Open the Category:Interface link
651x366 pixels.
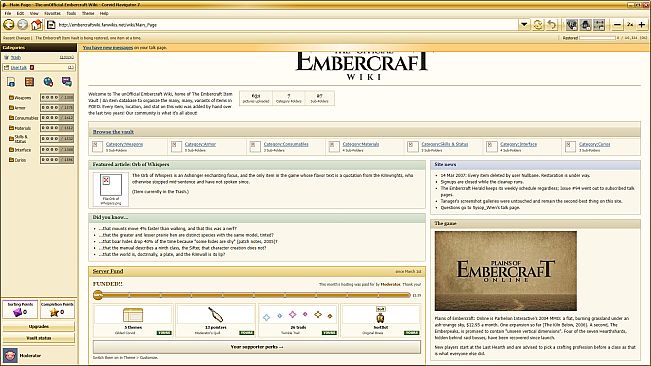tap(519, 144)
